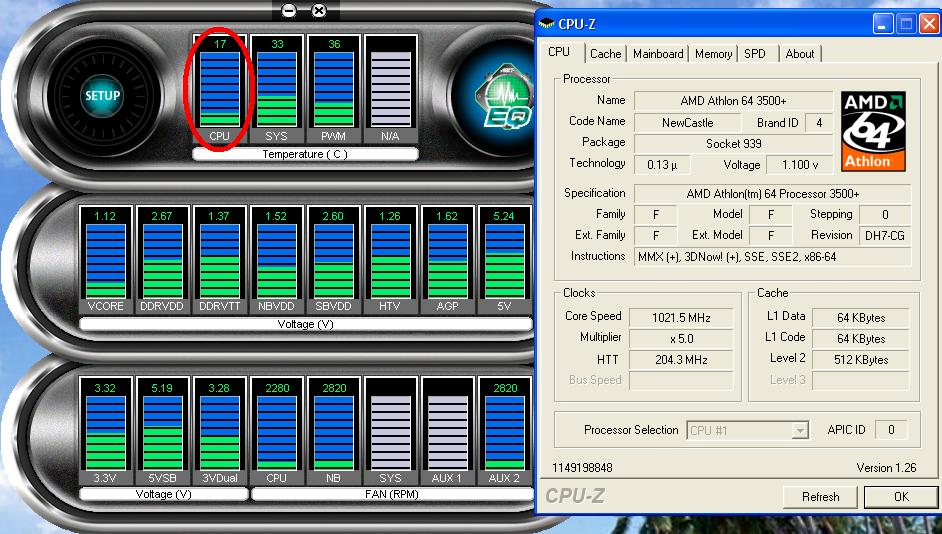Click the Refresh button in CPU-Z
Viewport: 942px width, 534px height.
point(820,497)
